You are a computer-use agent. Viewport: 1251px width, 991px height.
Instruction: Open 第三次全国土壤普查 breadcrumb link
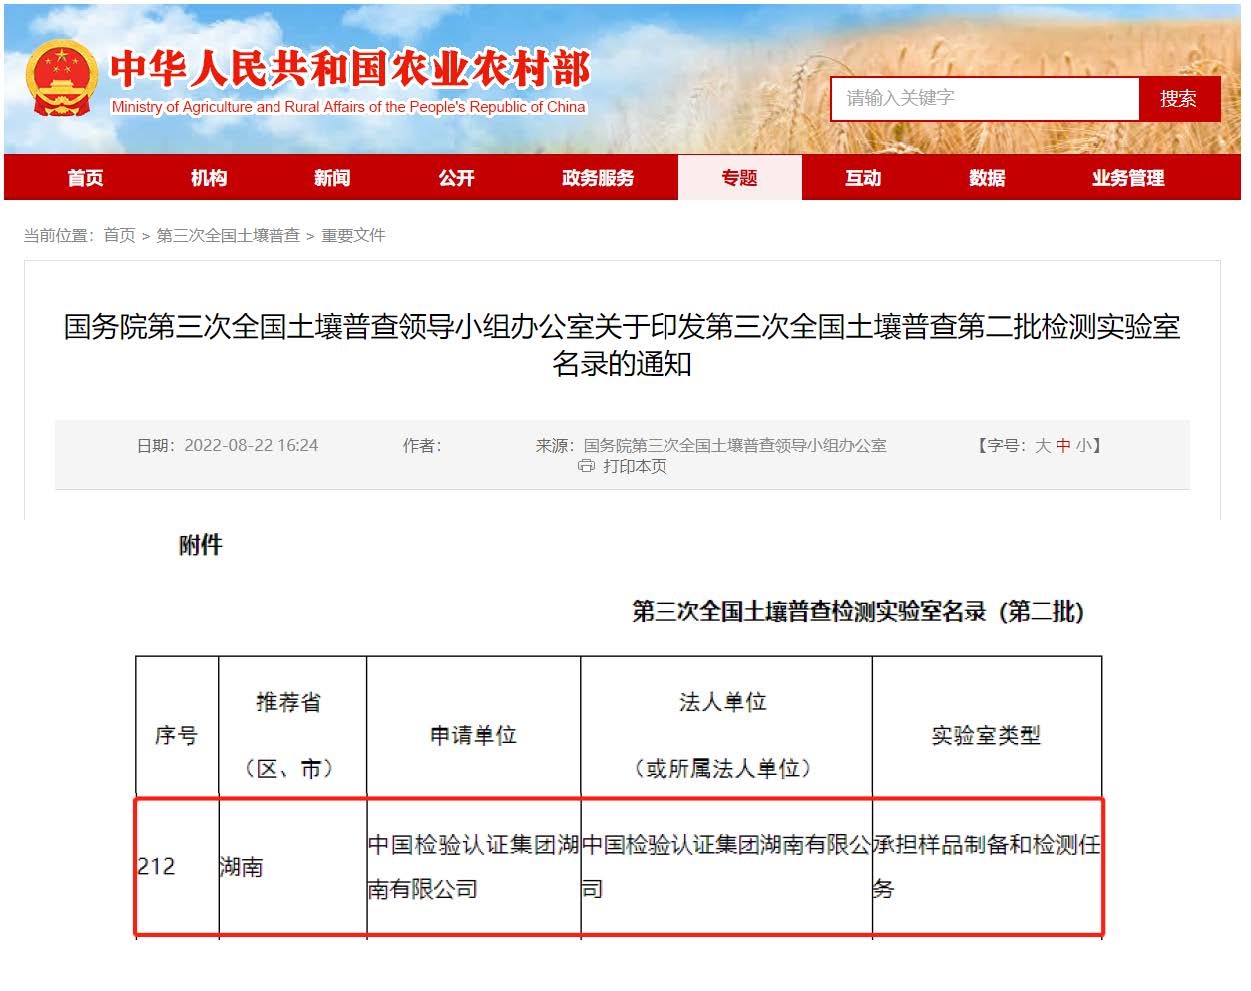coord(228,235)
